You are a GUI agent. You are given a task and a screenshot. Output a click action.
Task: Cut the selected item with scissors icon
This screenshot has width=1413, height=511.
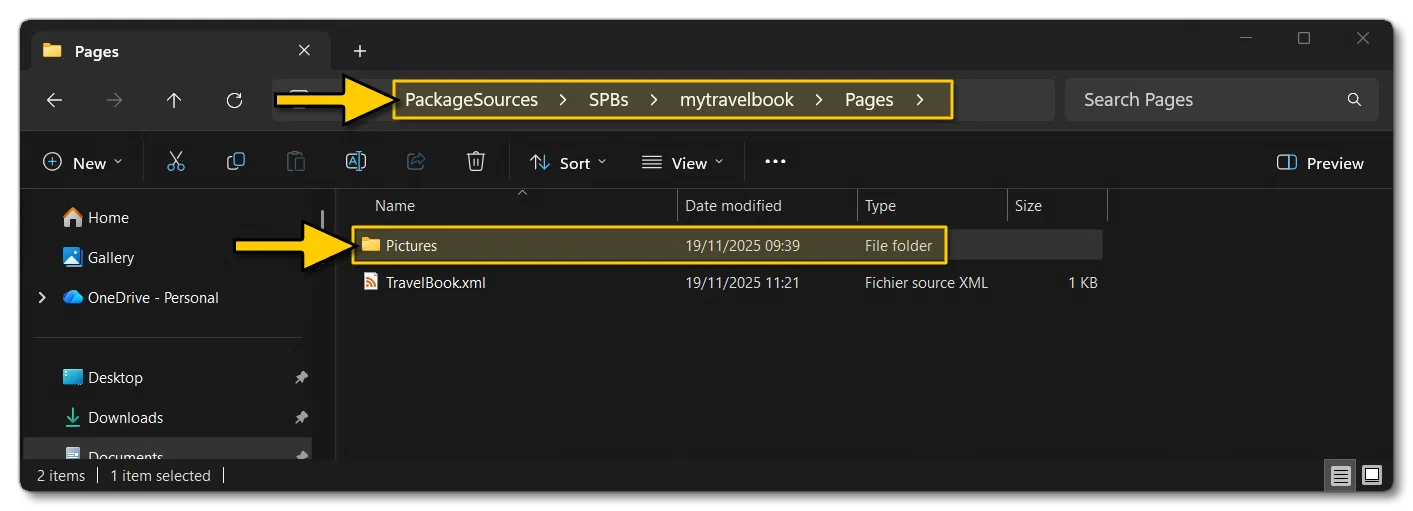tap(176, 162)
